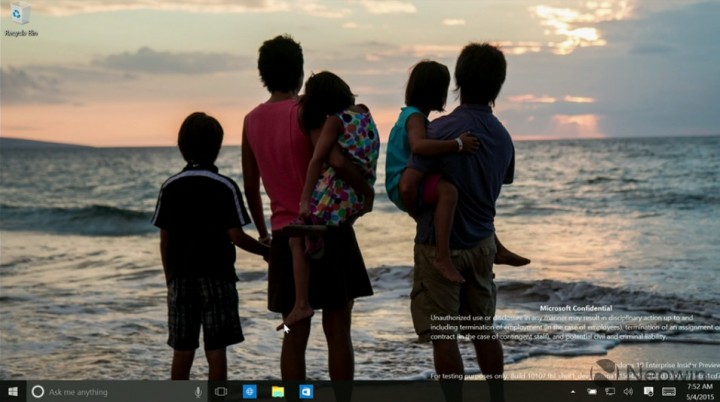Open the network status tray icon
This screenshot has height=402, width=720.
pos(610,391)
